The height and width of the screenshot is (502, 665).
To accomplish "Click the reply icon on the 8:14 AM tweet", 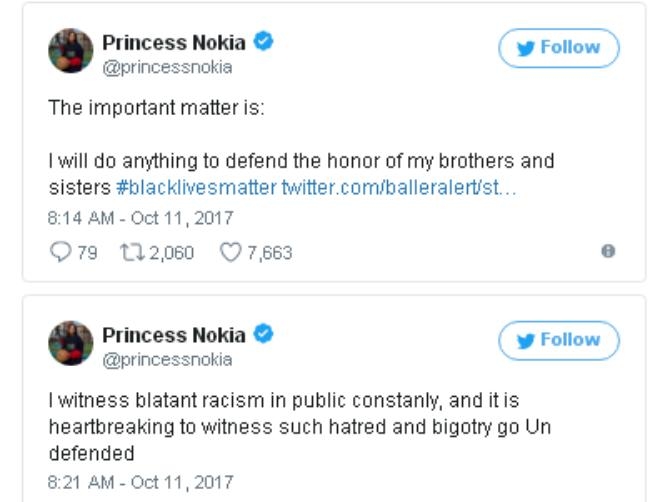I will click(59, 252).
